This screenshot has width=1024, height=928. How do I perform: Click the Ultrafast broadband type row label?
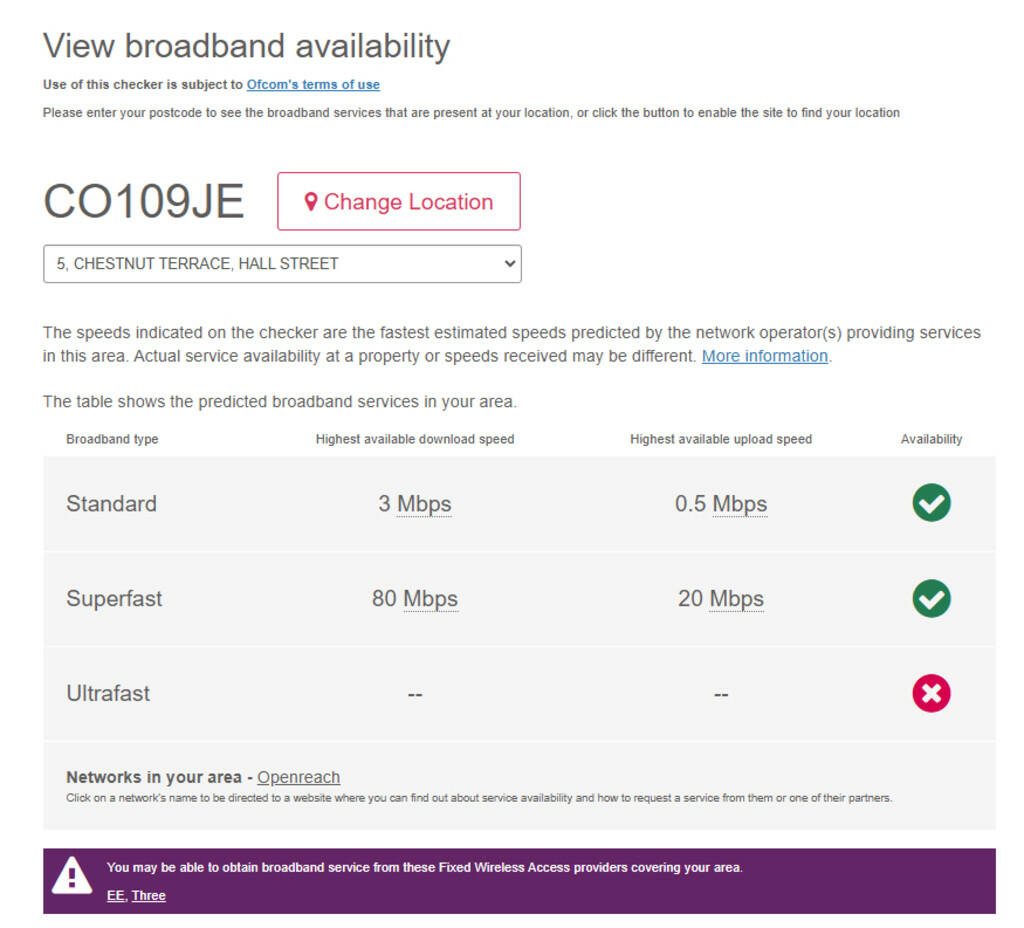tap(108, 693)
